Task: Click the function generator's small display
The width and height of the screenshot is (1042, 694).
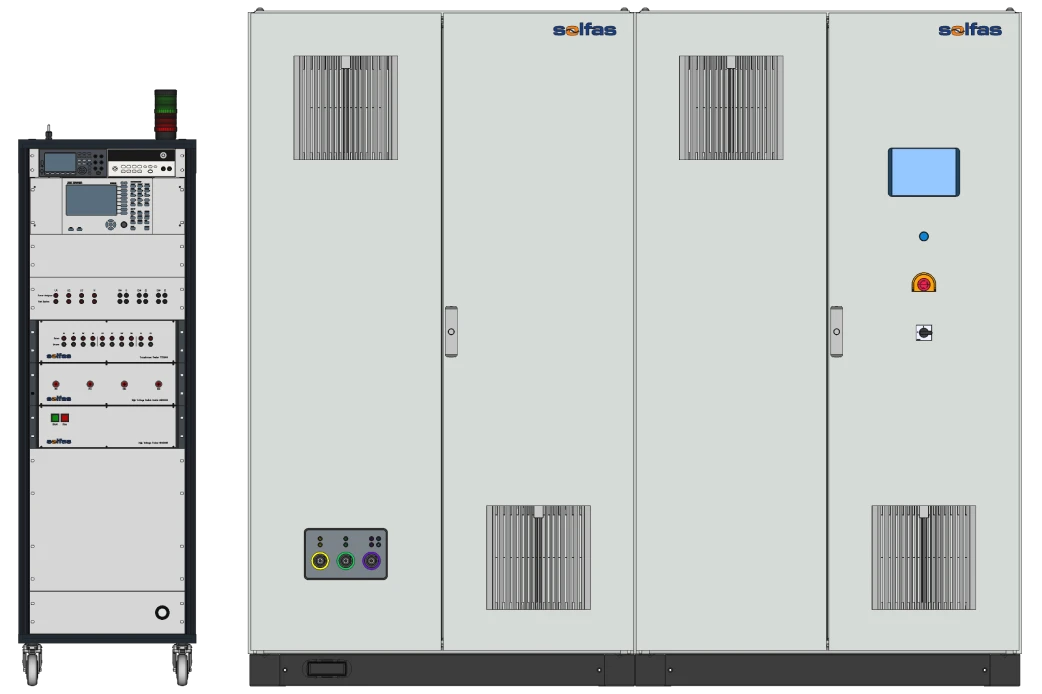Action: click(x=60, y=162)
